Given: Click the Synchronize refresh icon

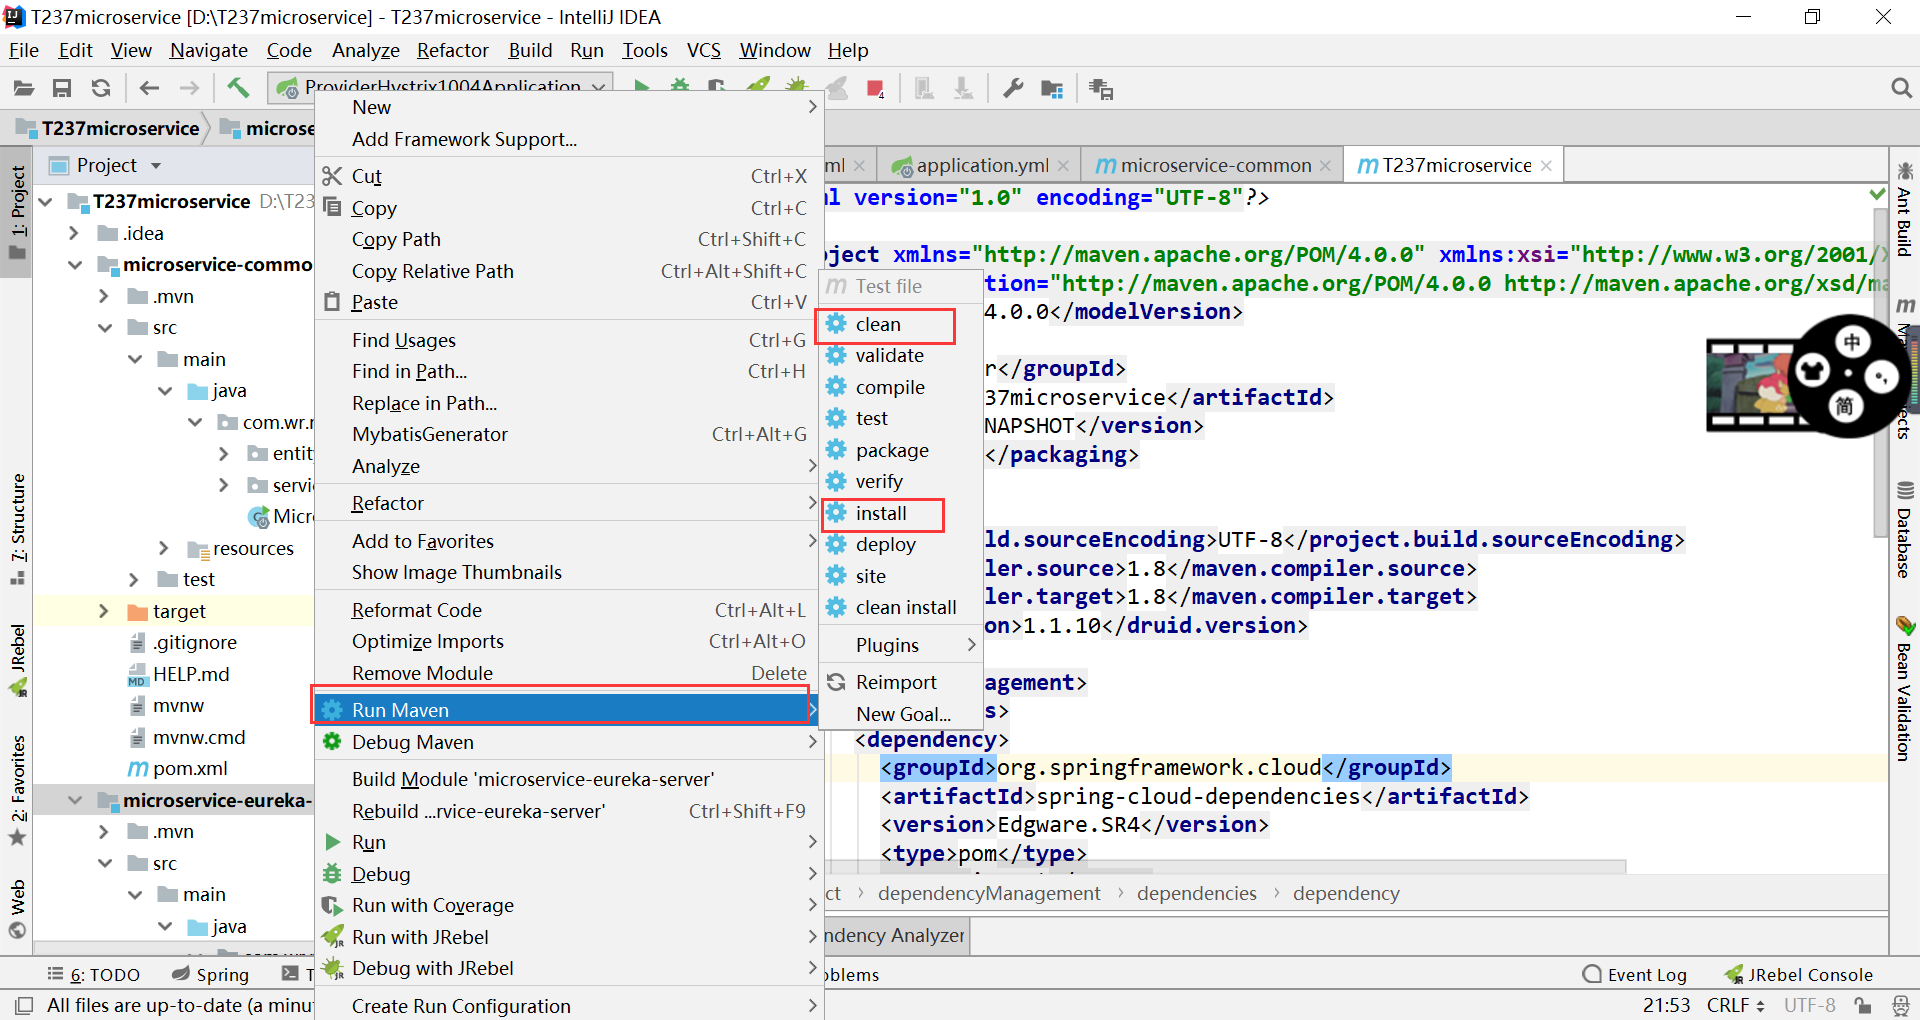Looking at the screenshot, I should point(101,88).
